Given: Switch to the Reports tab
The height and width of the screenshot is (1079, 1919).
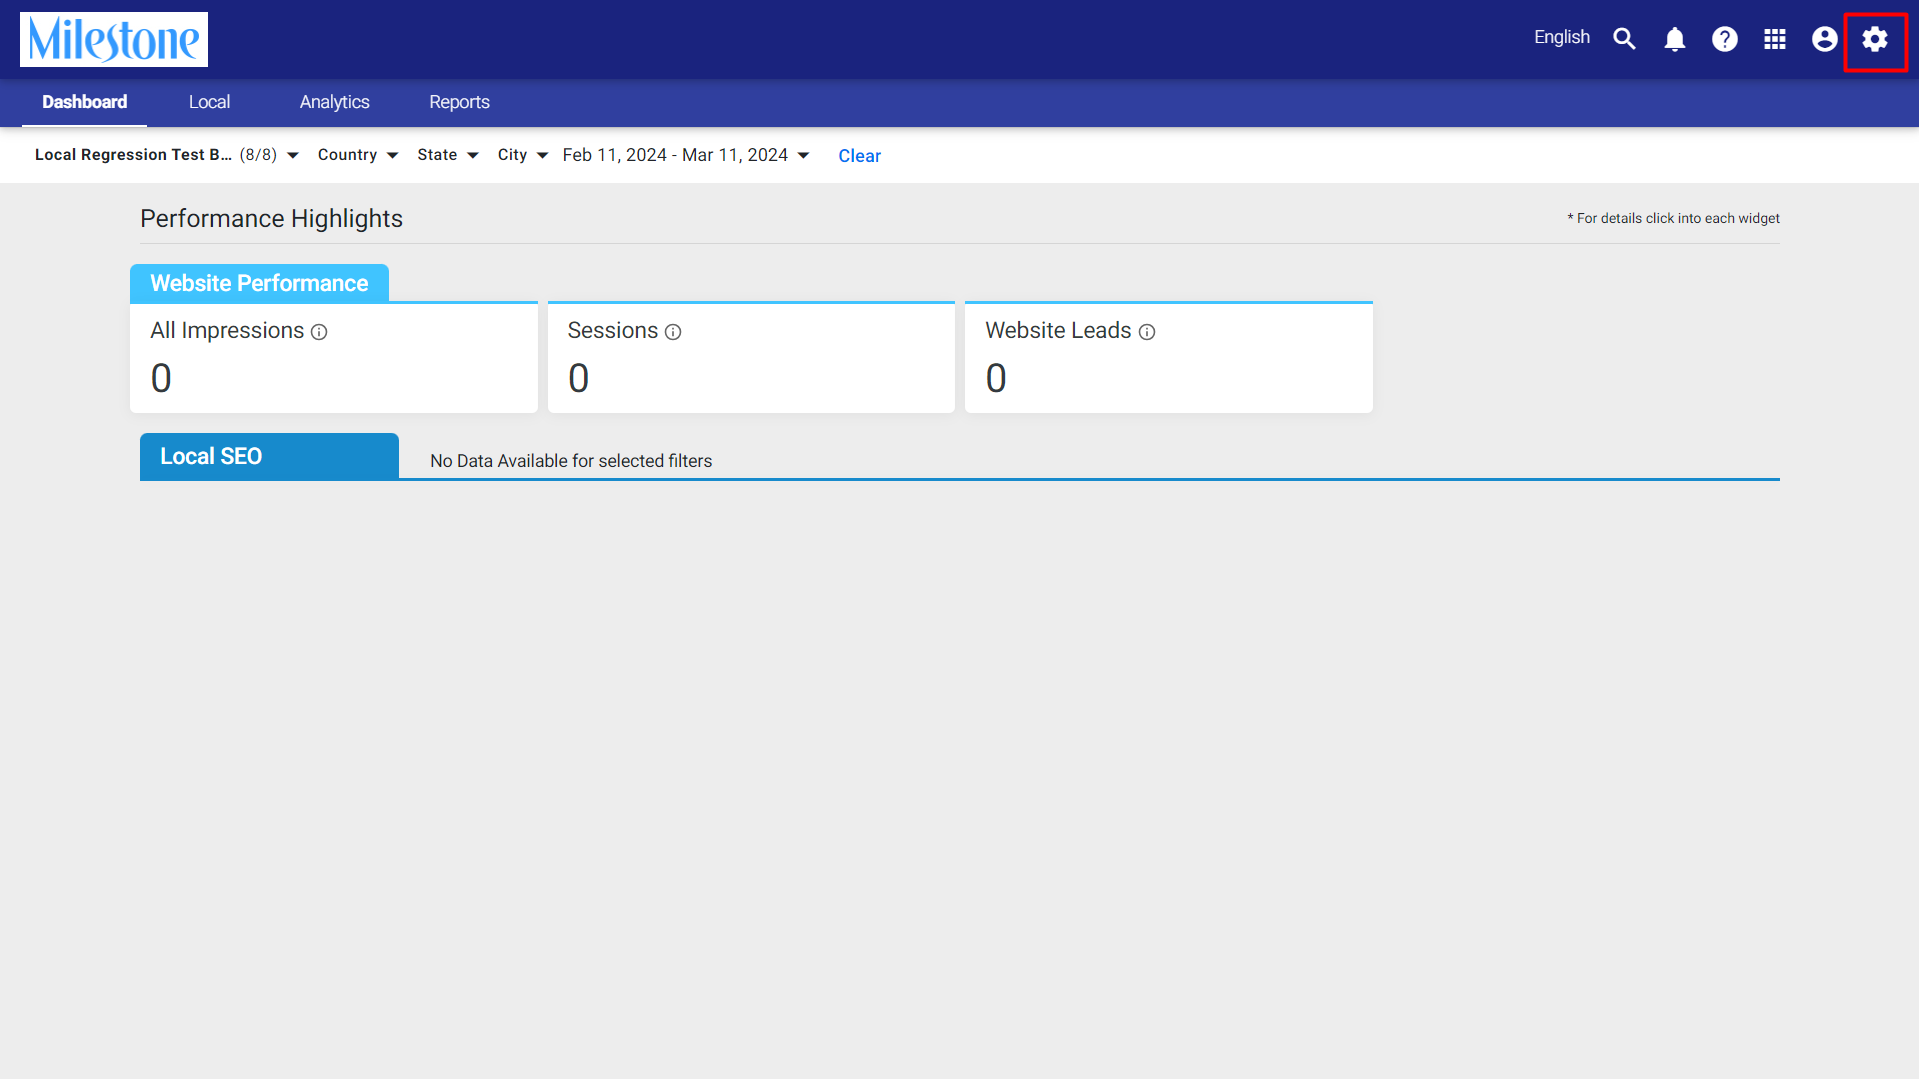Looking at the screenshot, I should click(459, 102).
